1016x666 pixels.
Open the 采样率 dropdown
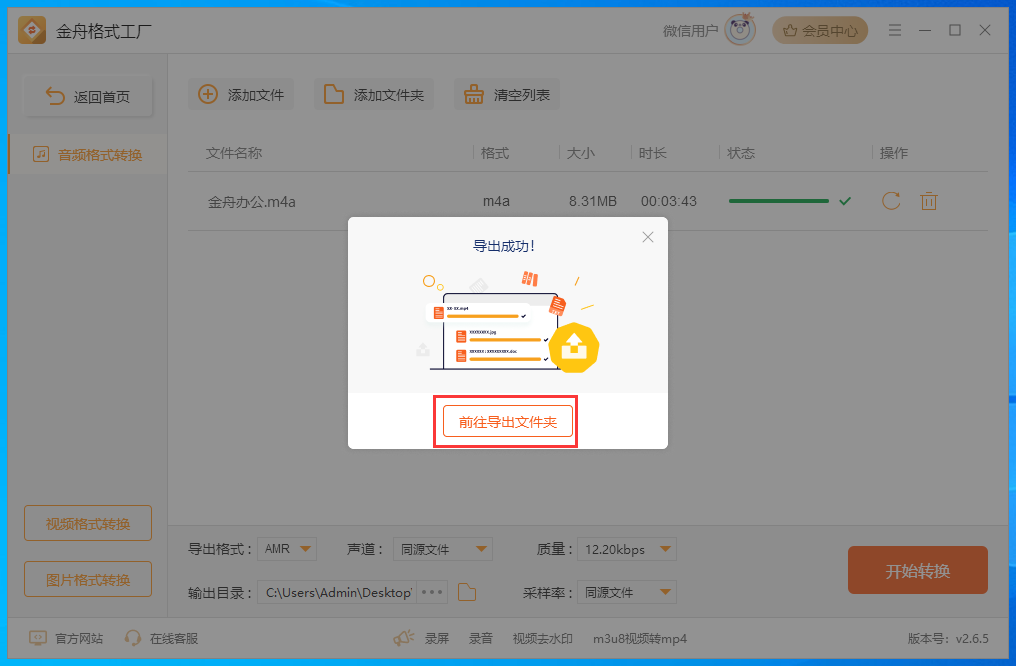(x=627, y=592)
